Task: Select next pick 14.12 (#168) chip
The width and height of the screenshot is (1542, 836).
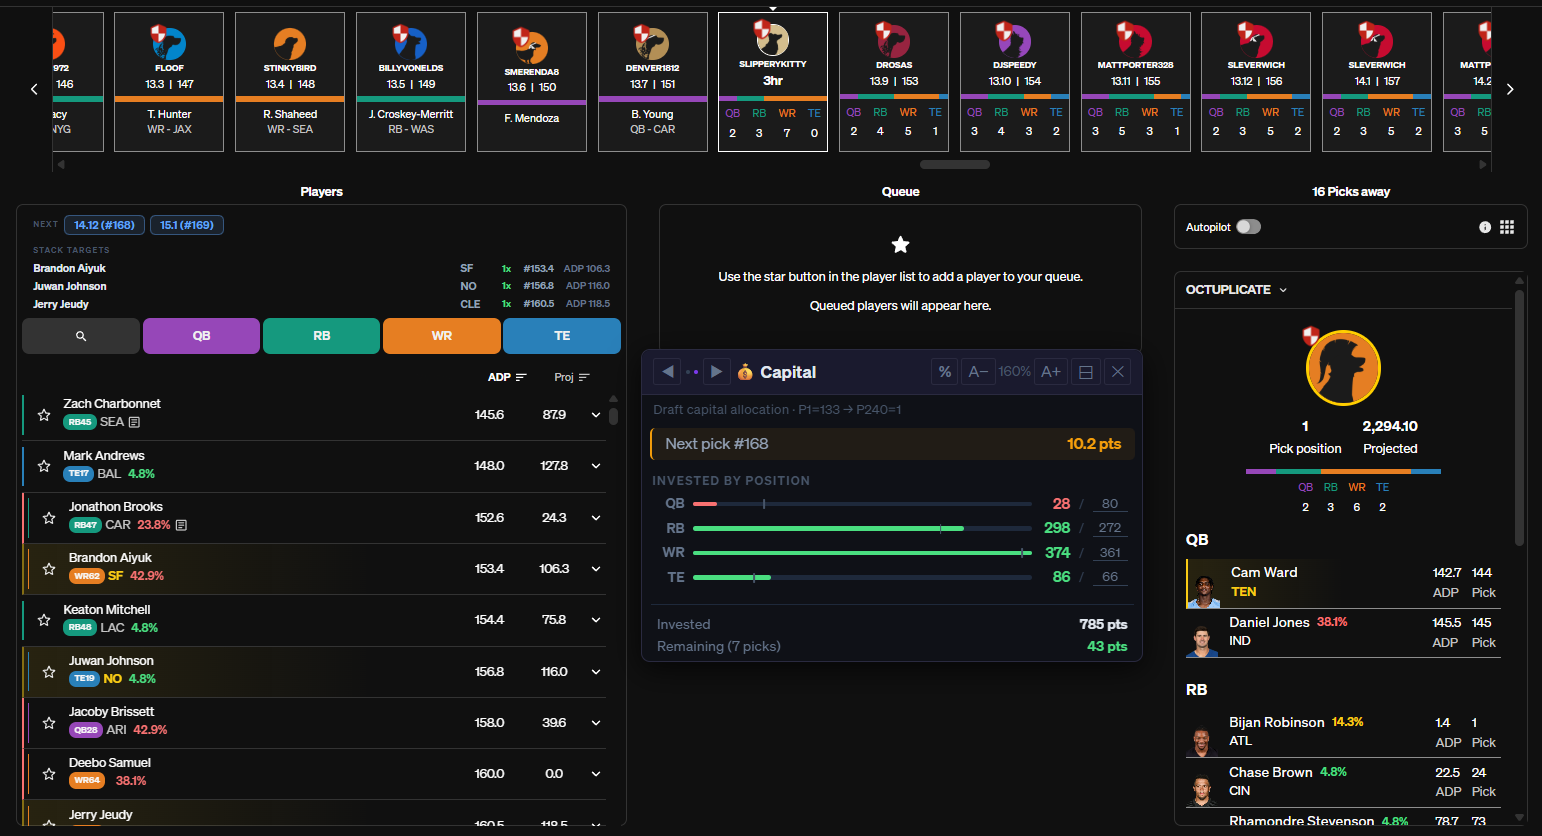Action: 104,225
